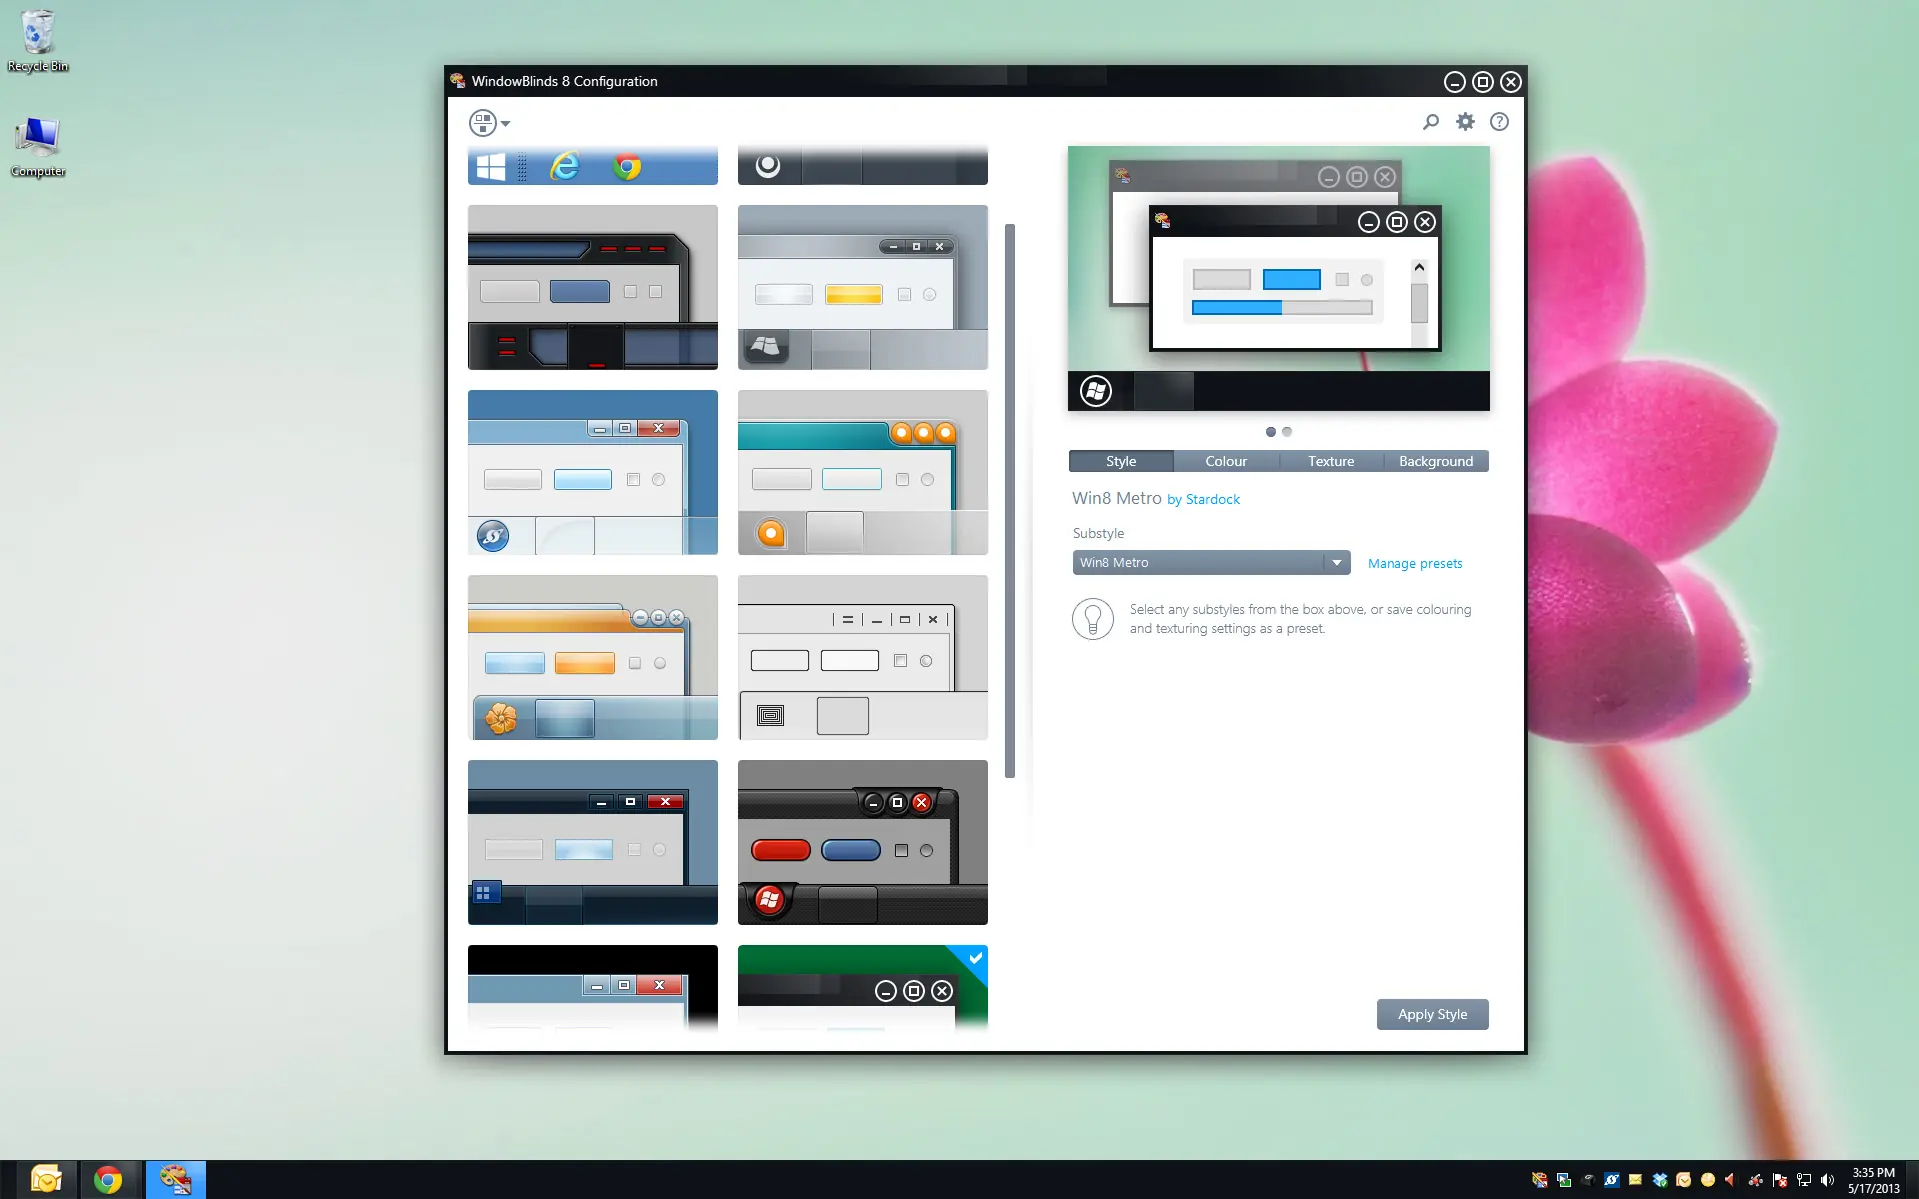
Task: Select black skin with red pill button
Action: [863, 842]
